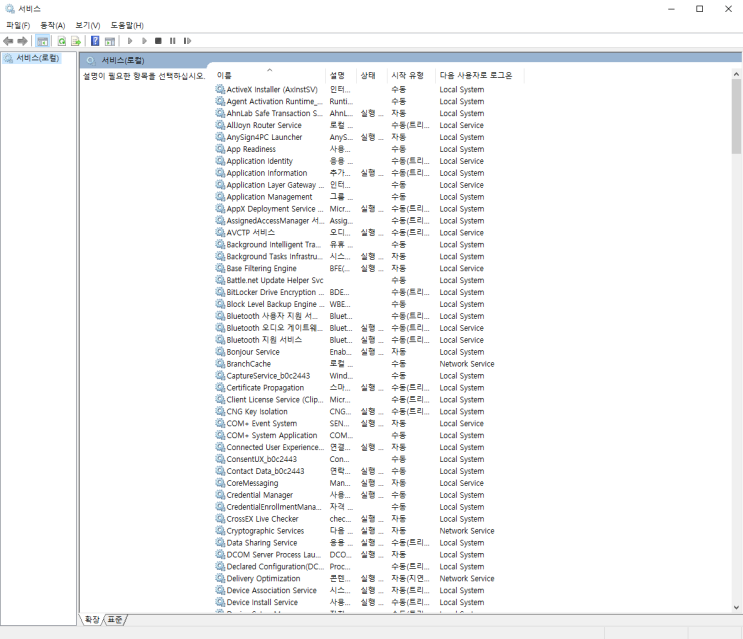
Task: Pause the service with the pause icon
Action: (172, 41)
